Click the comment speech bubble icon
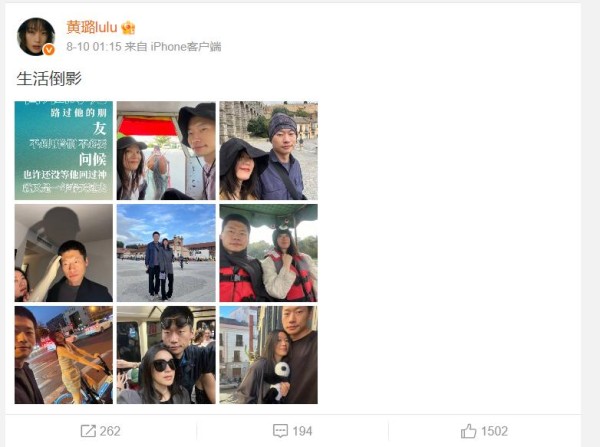Screen dimensions: 600x447 (280, 431)
